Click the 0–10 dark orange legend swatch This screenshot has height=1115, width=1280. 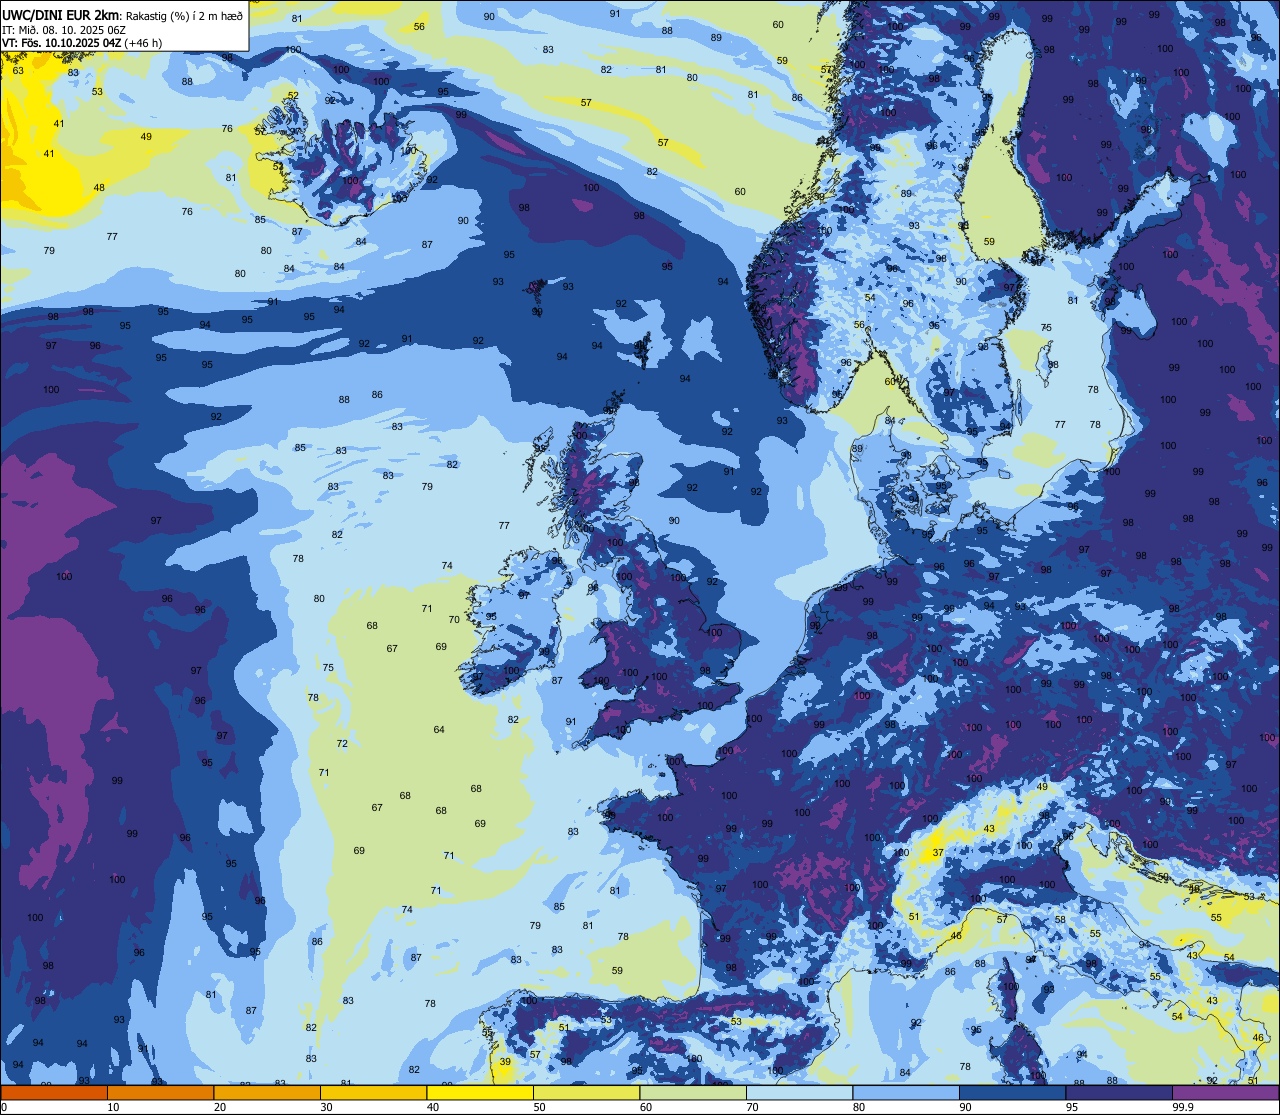(x=54, y=1093)
